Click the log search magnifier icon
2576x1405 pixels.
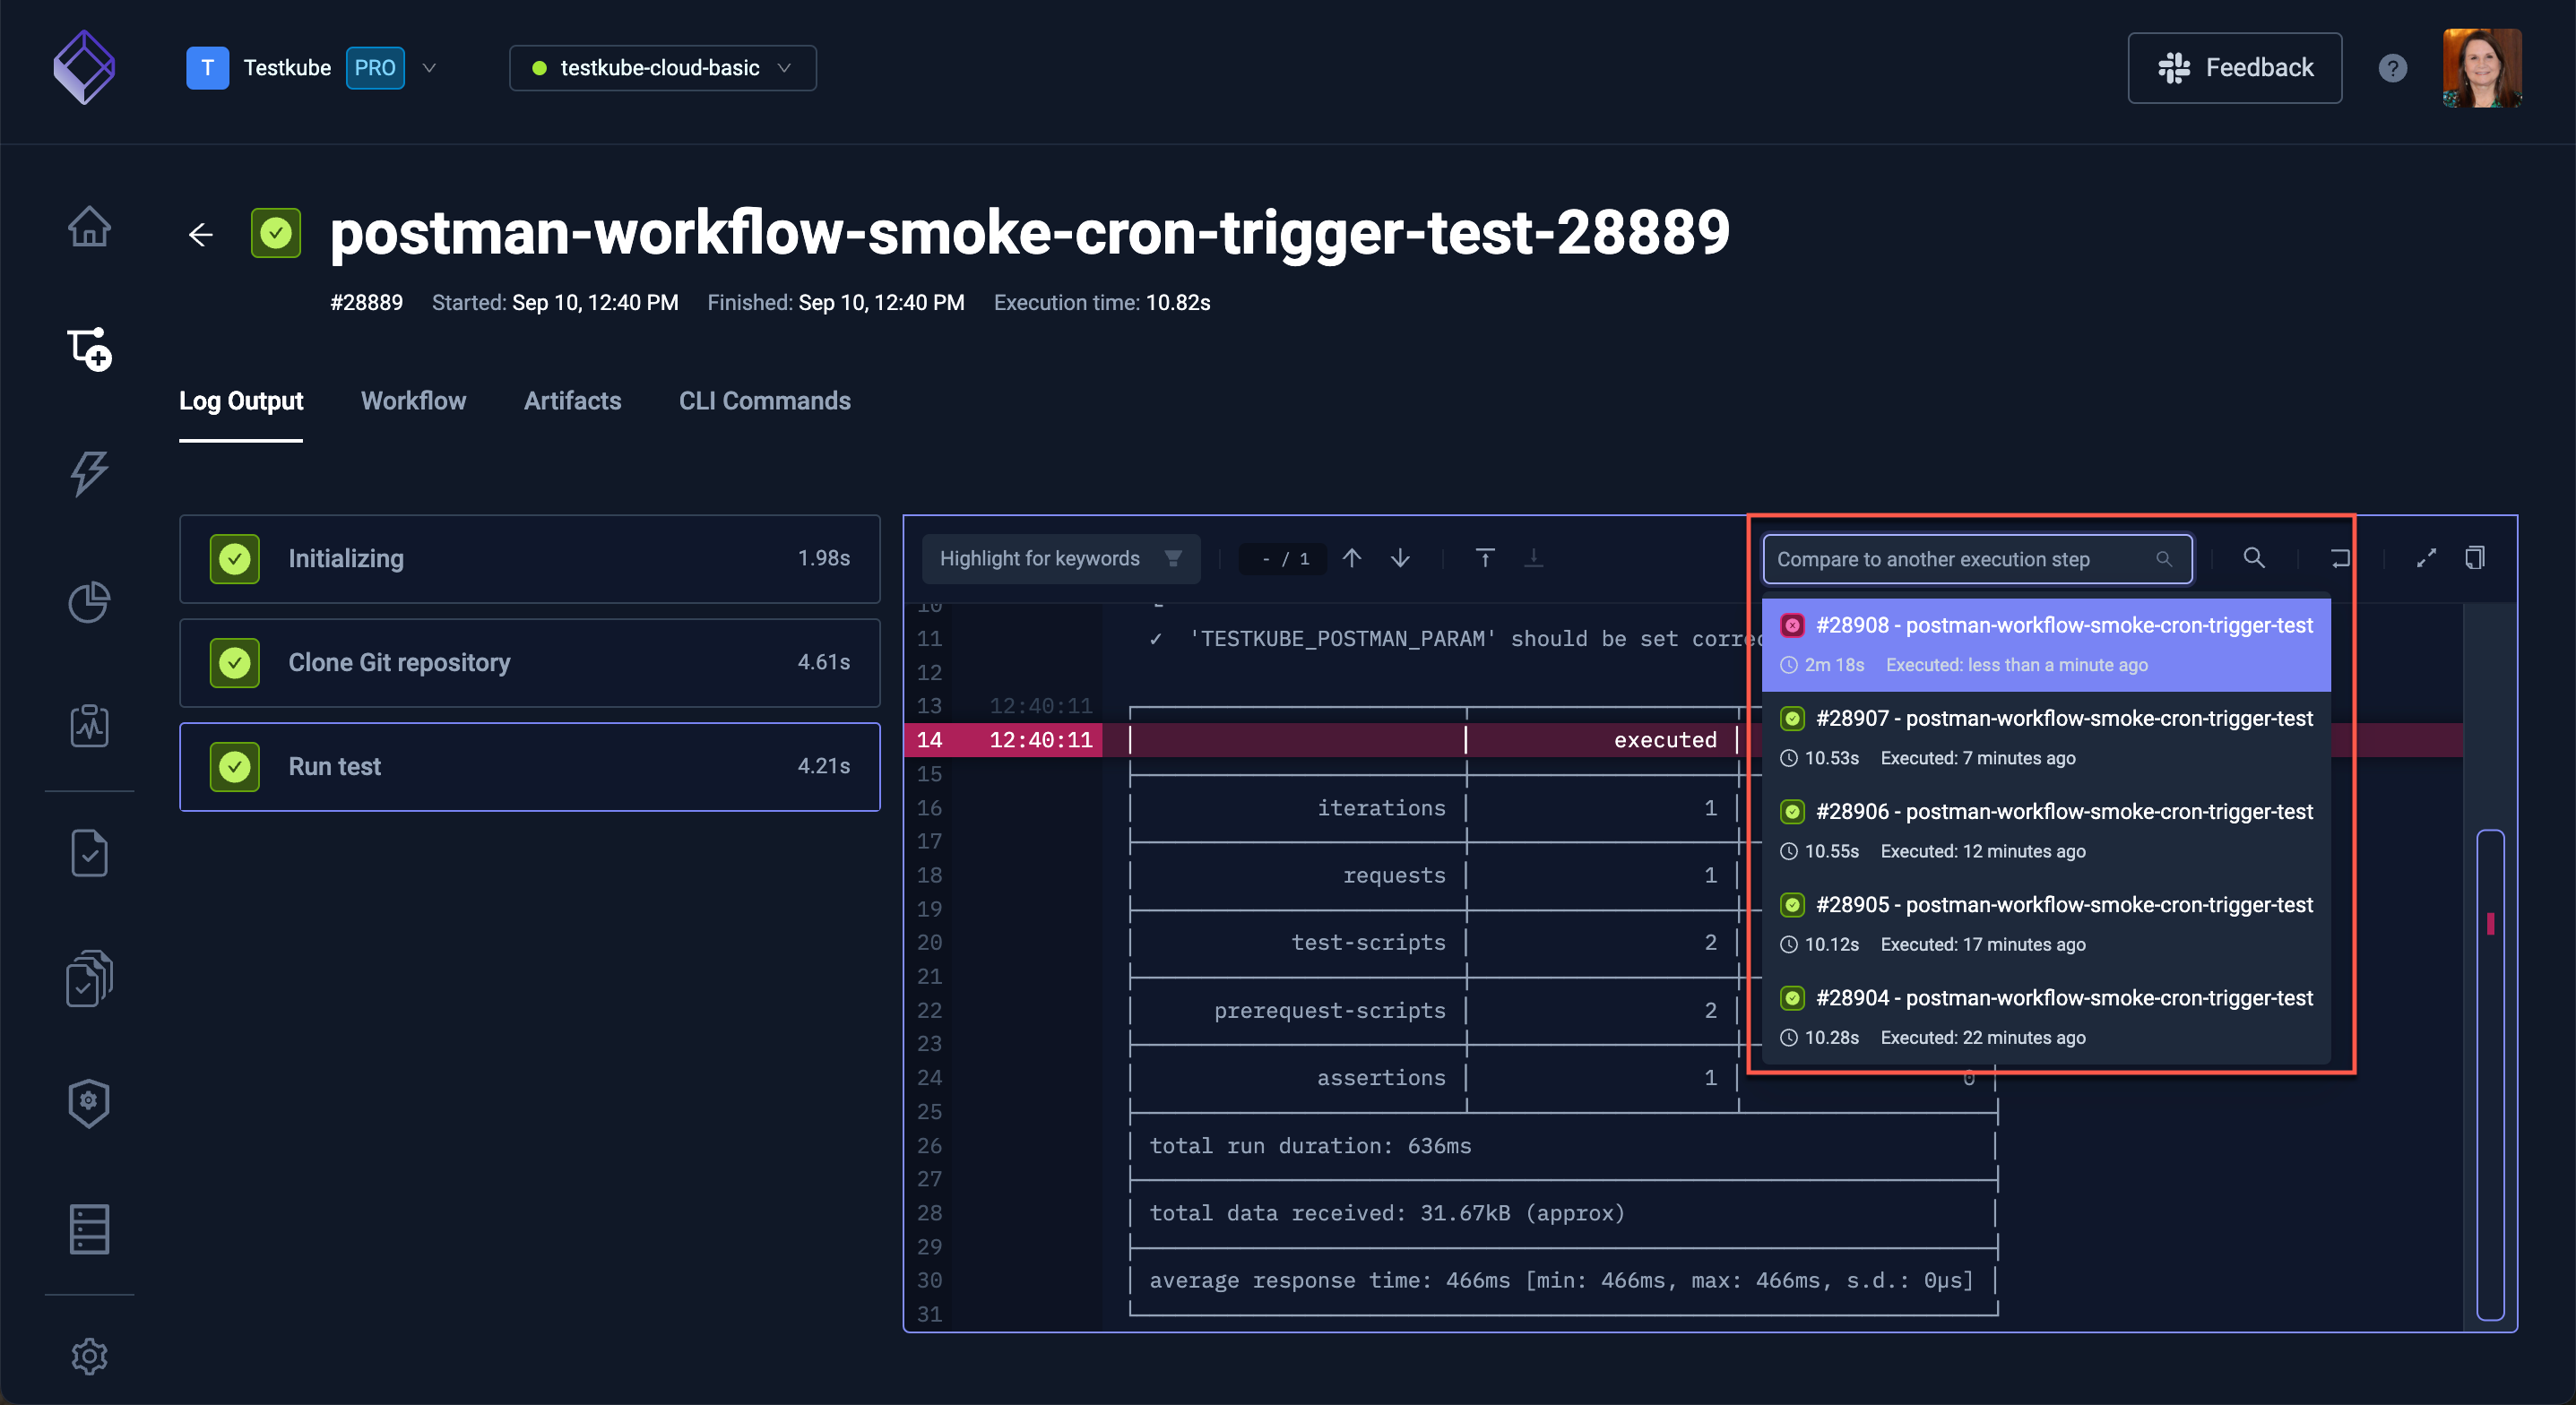2254,558
